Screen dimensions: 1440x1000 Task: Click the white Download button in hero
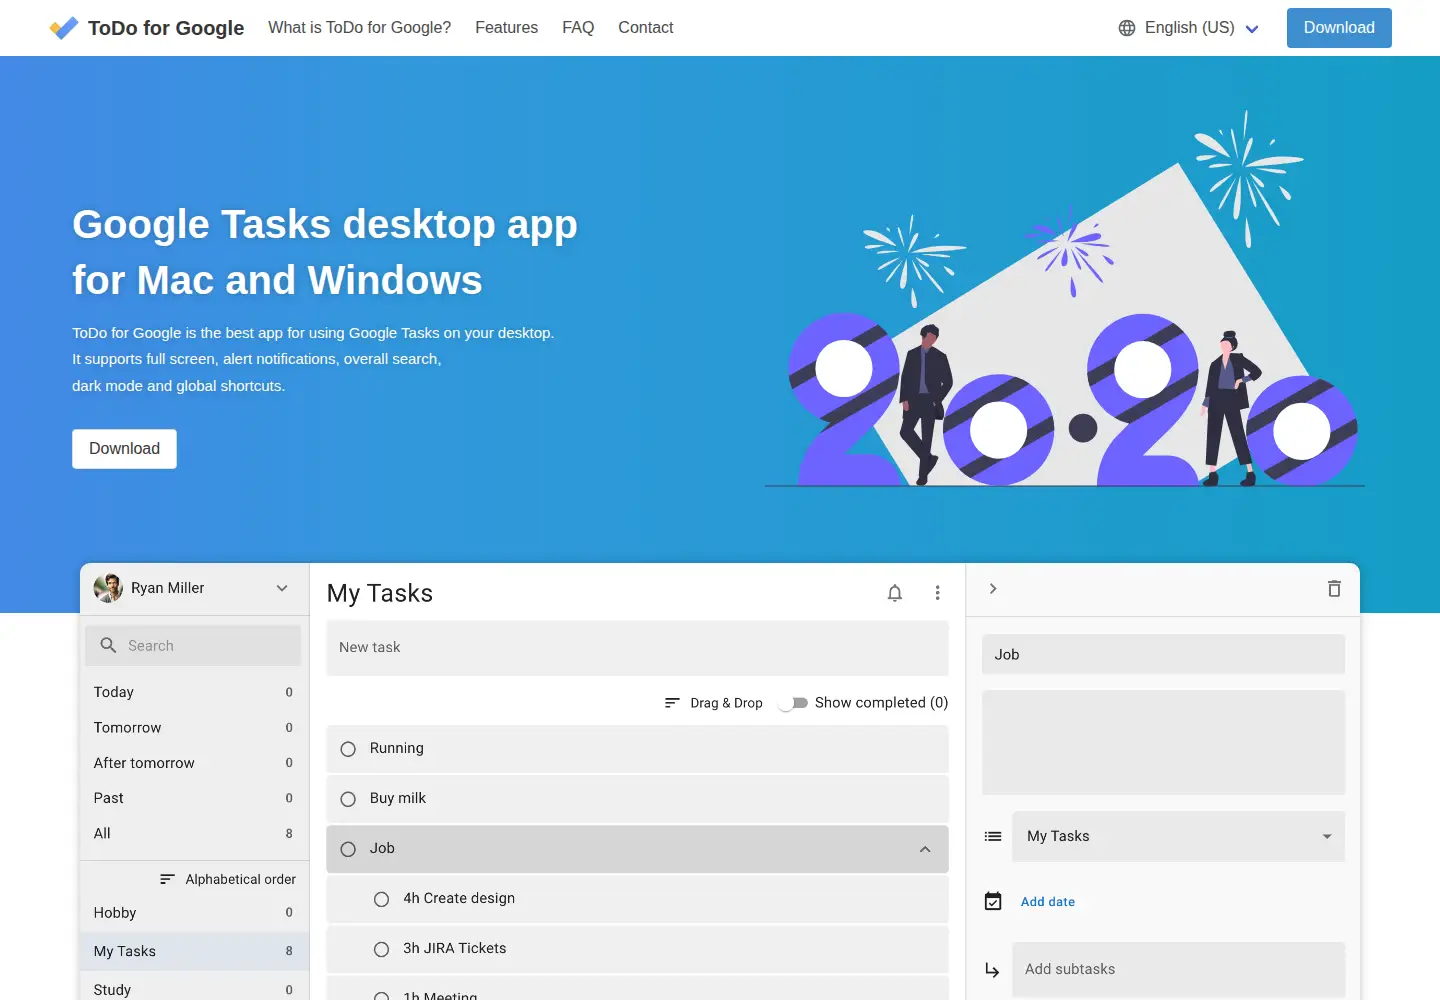point(124,449)
